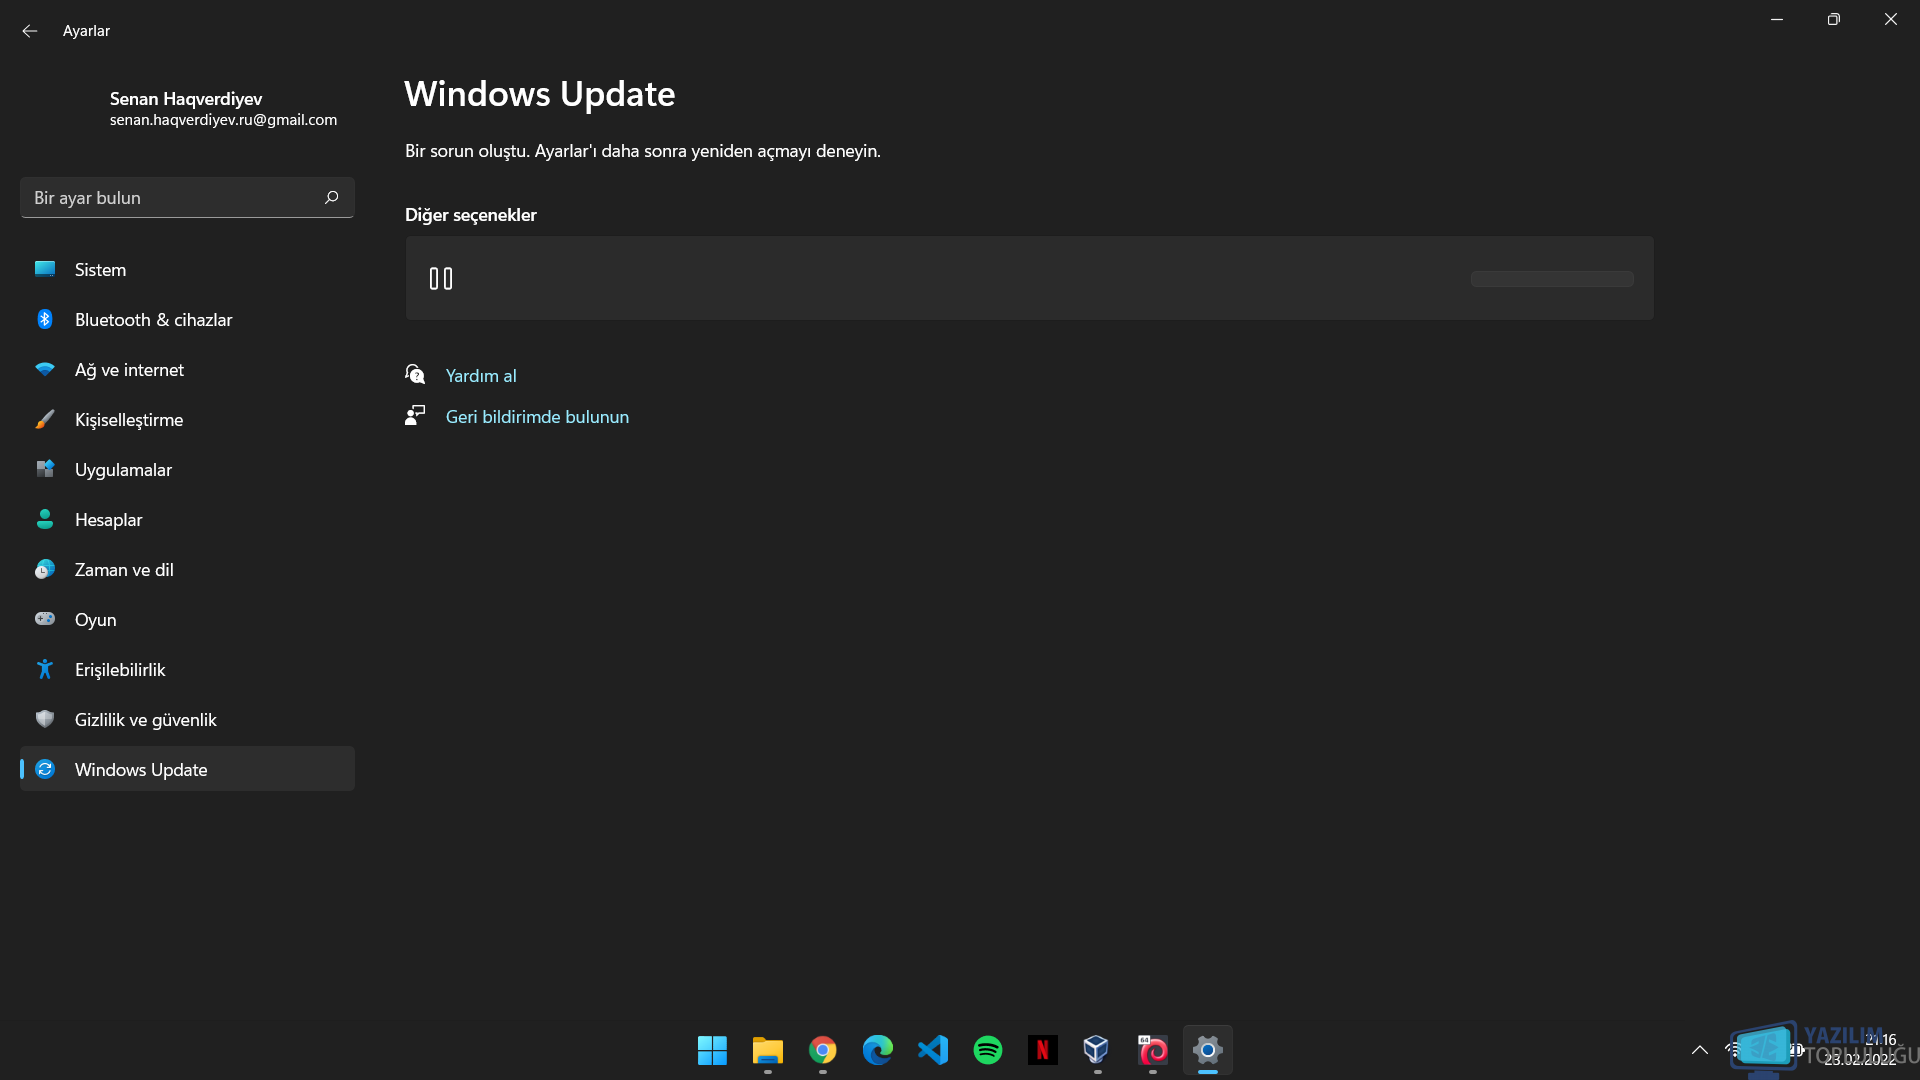Close the Ayarlar window
Screen dimensions: 1920x1080
click(x=1890, y=19)
